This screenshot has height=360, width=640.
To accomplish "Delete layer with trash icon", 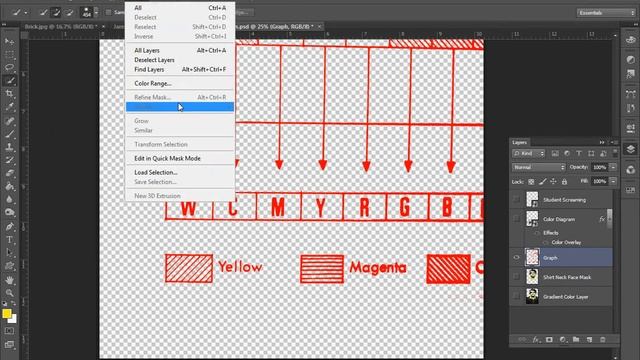I will pyautogui.click(x=603, y=340).
